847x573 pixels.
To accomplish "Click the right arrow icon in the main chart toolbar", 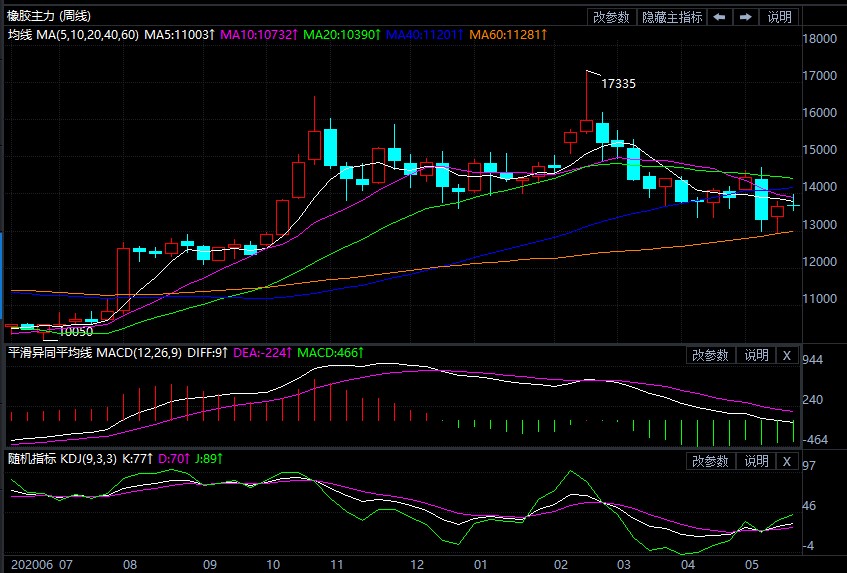I will [746, 17].
